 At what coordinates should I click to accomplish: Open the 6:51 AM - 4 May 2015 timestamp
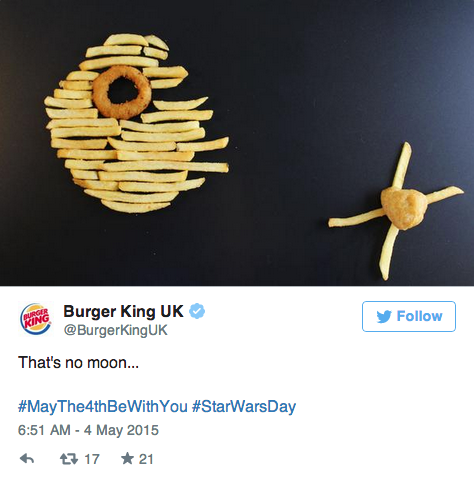[x=88, y=430]
